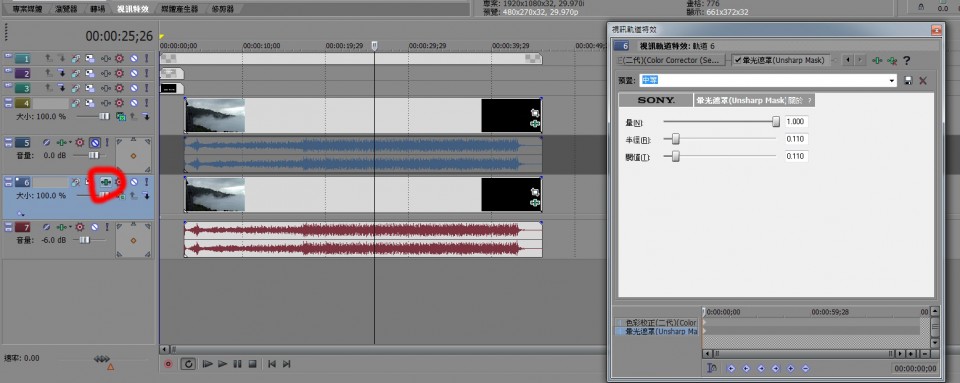Image resolution: width=960 pixels, height=383 pixels.
Task: Click 關於 about link in plug-in header
Action: [795, 100]
